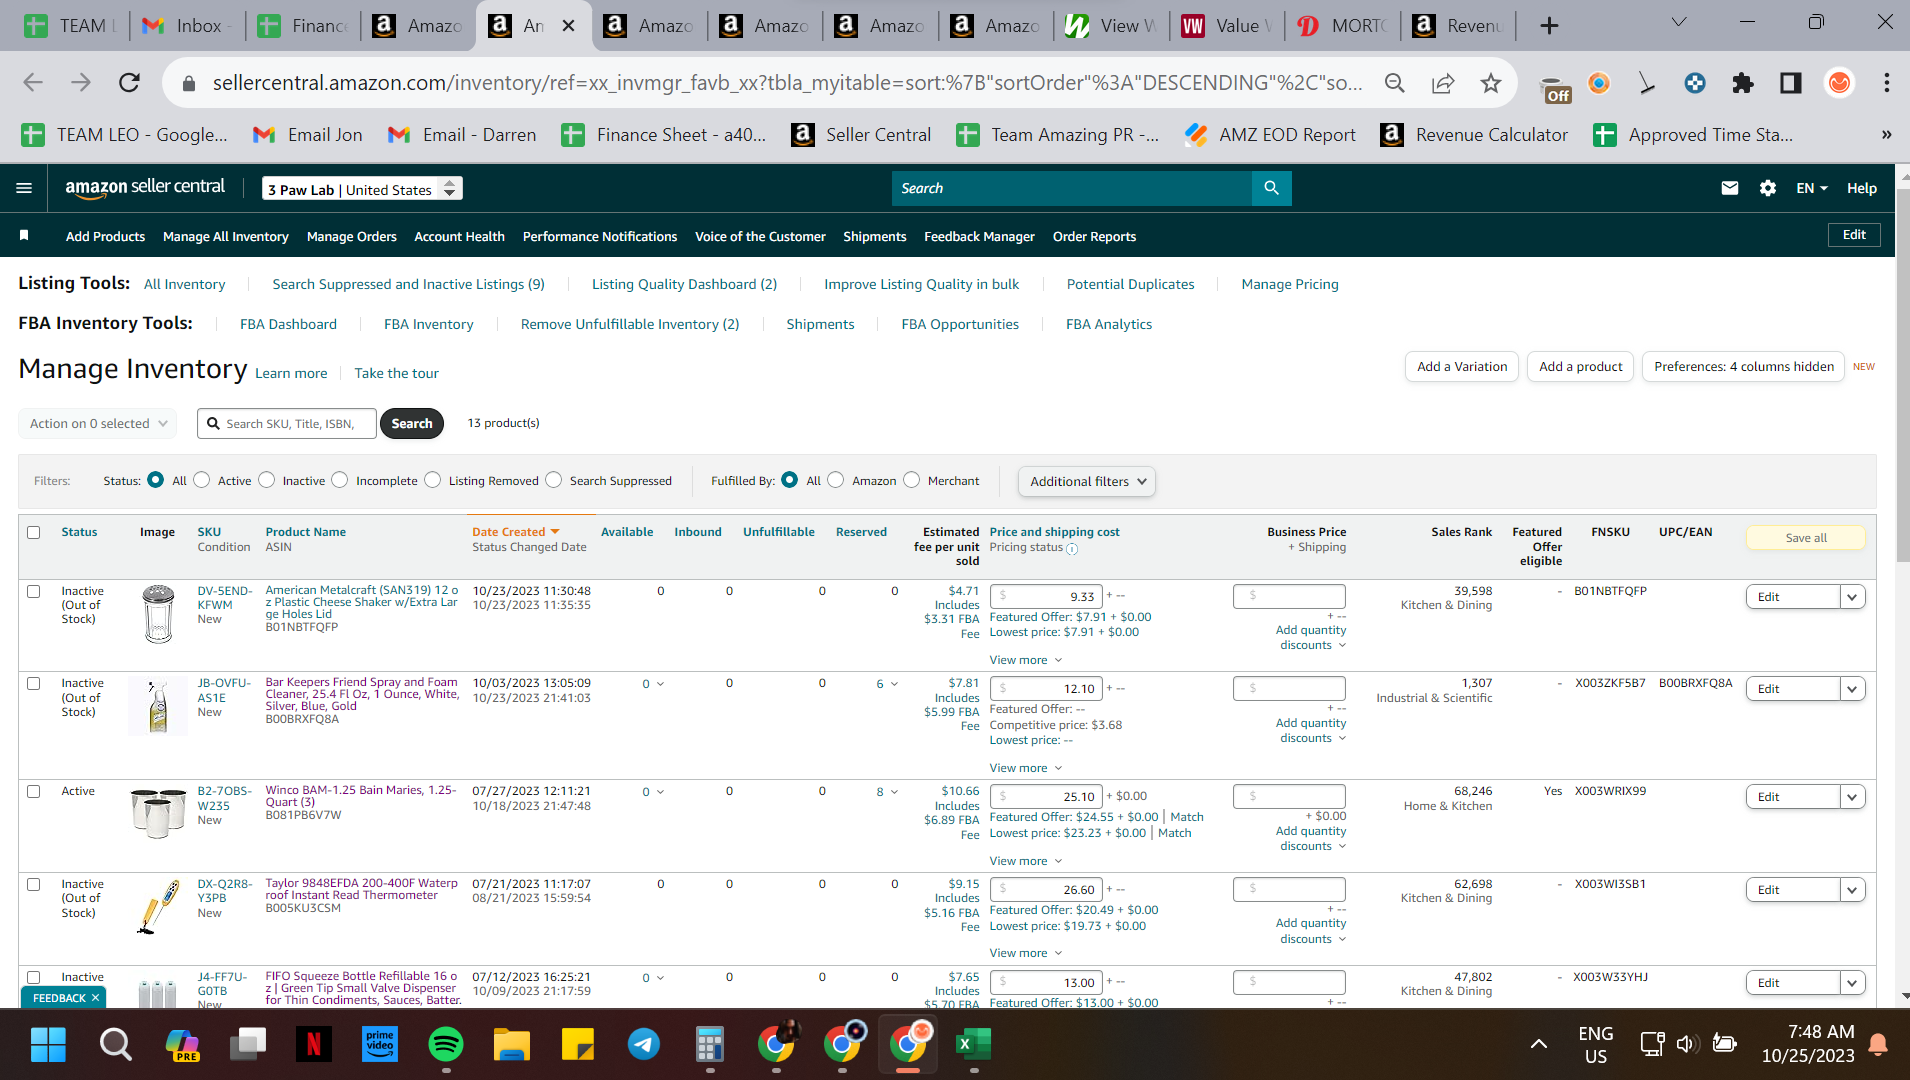Open Calculator from the taskbar

tap(710, 1045)
